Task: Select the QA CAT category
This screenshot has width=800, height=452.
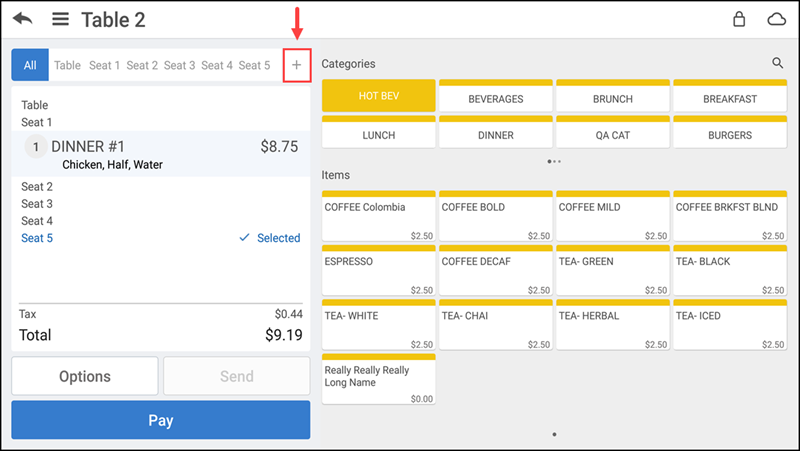Action: coord(613,132)
